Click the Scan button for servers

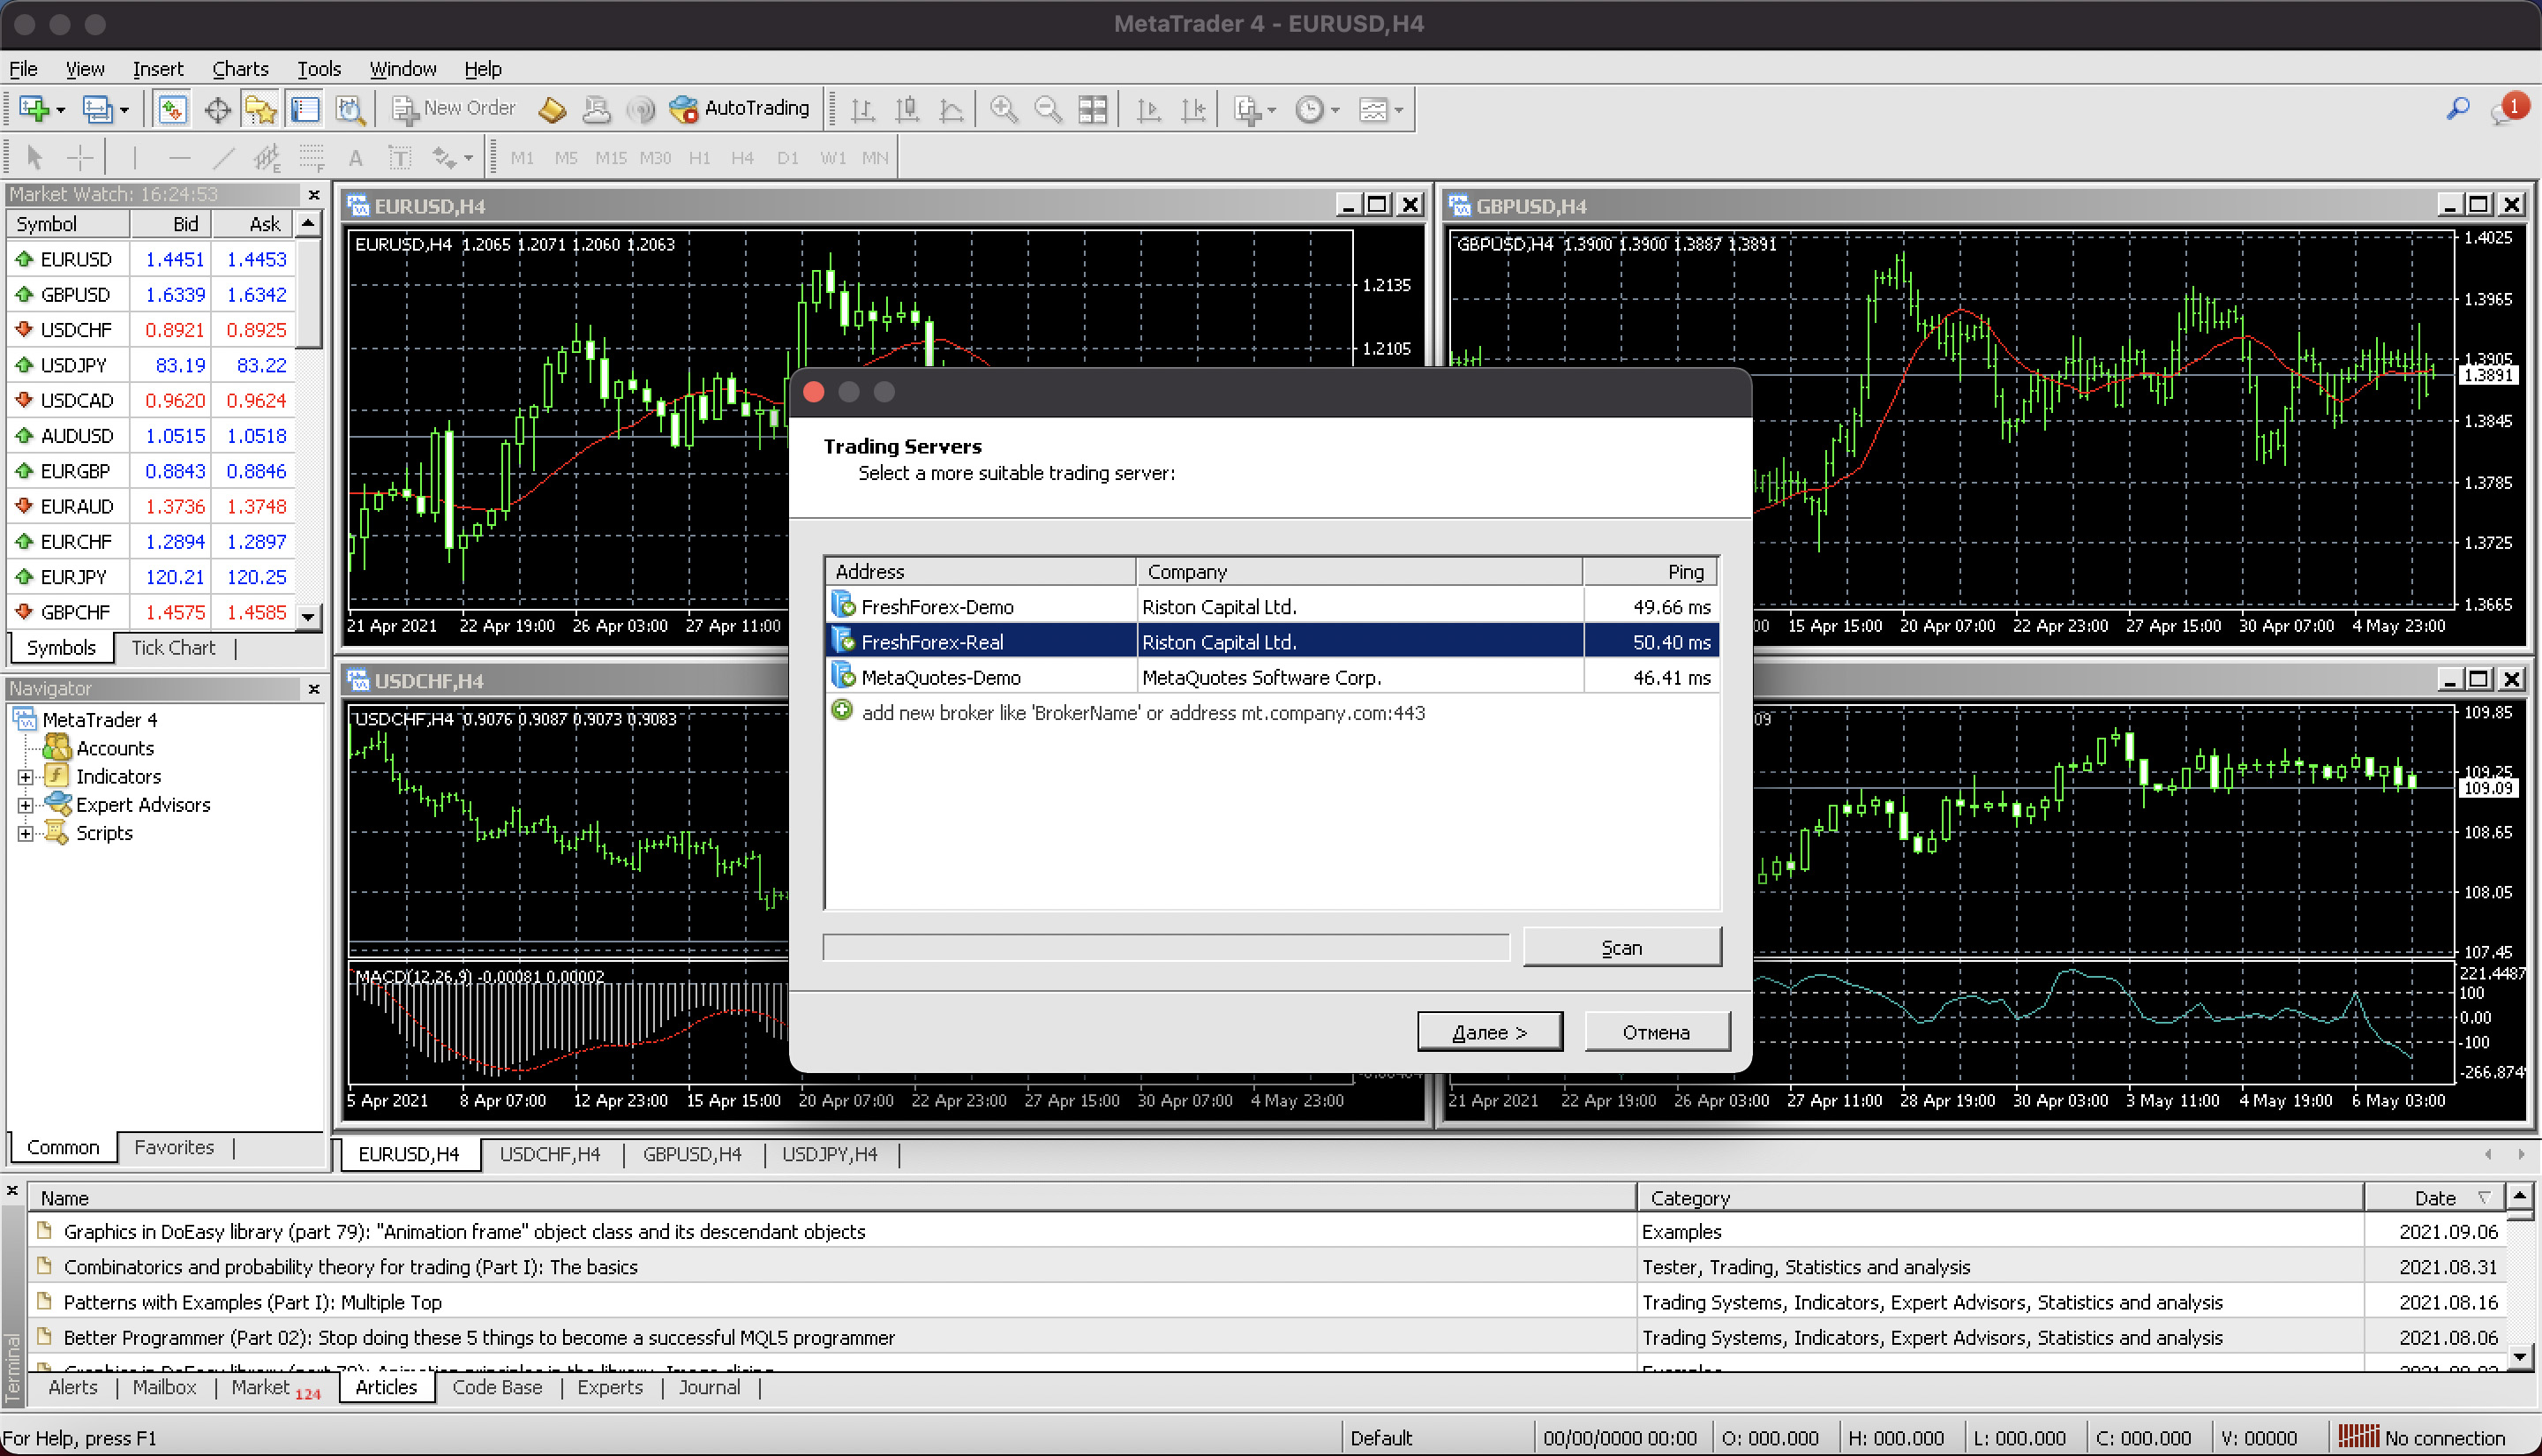coord(1621,946)
